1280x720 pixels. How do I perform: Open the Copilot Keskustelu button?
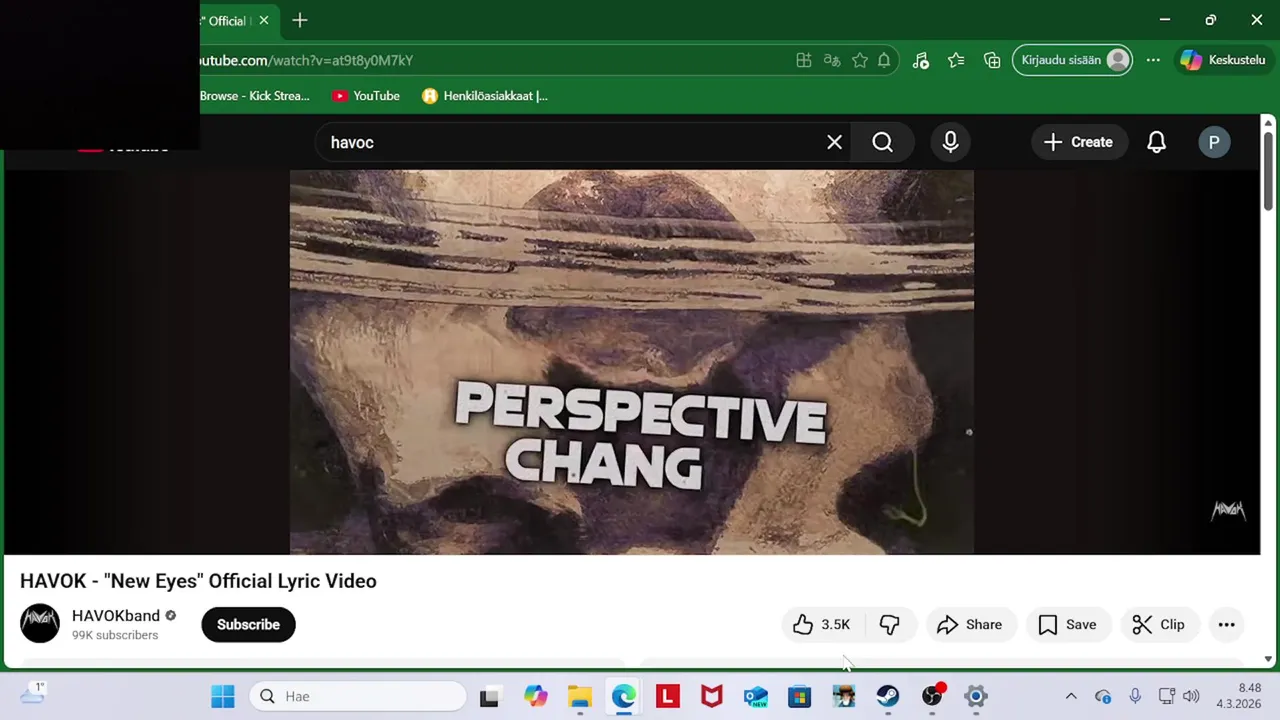point(1223,60)
